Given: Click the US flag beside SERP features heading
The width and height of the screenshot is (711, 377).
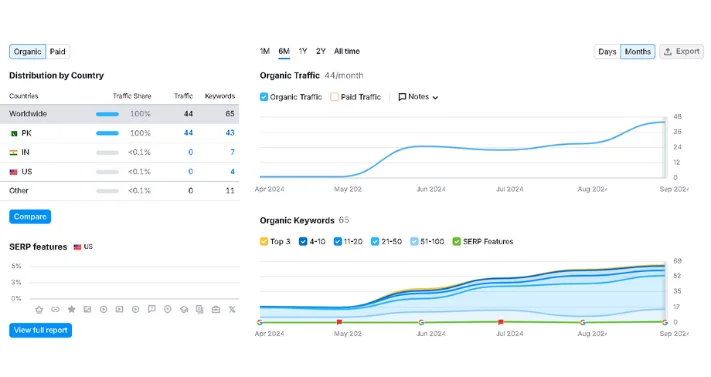Looking at the screenshot, I should [77, 247].
